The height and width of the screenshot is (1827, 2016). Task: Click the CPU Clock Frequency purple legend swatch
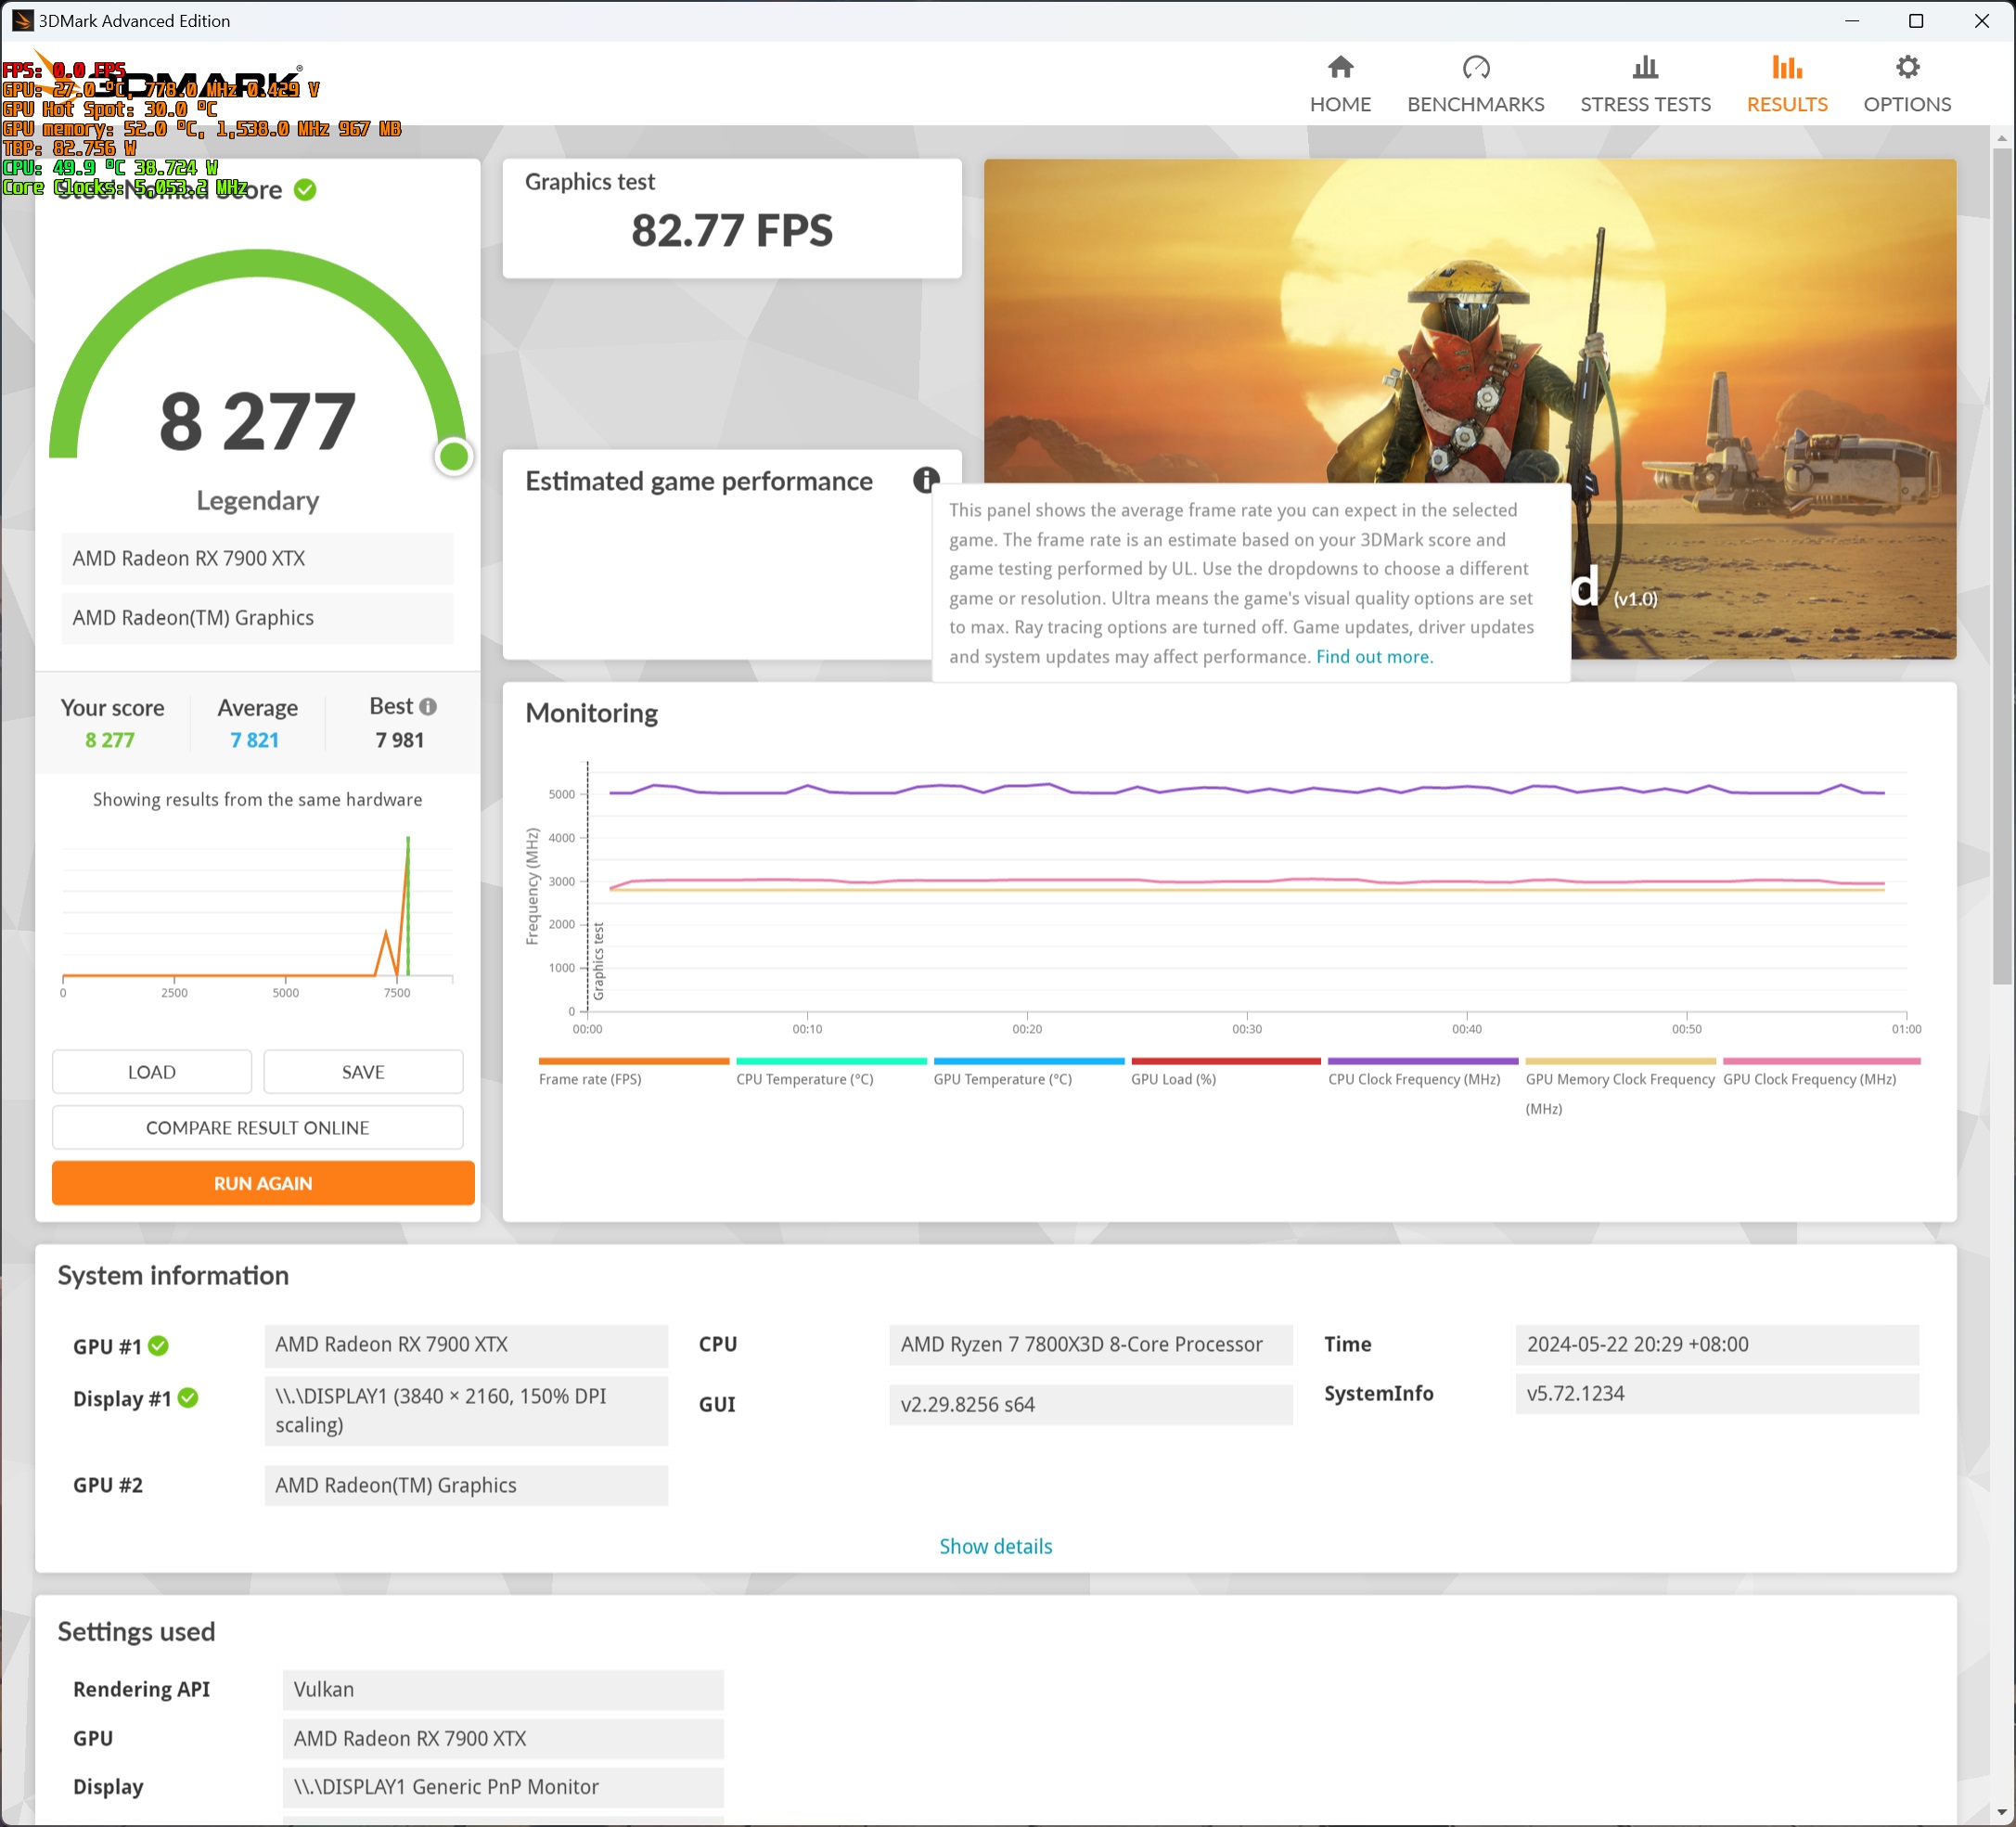click(x=1422, y=1061)
